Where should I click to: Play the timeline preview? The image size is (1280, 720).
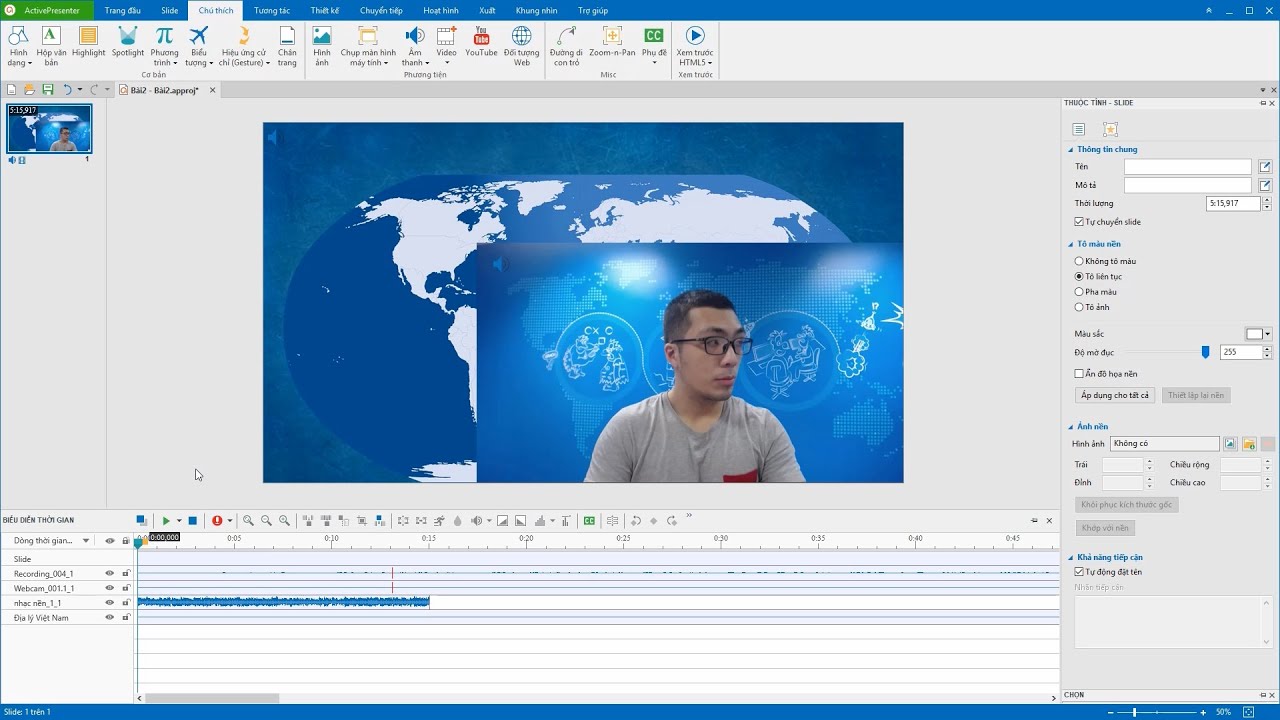[x=166, y=520]
